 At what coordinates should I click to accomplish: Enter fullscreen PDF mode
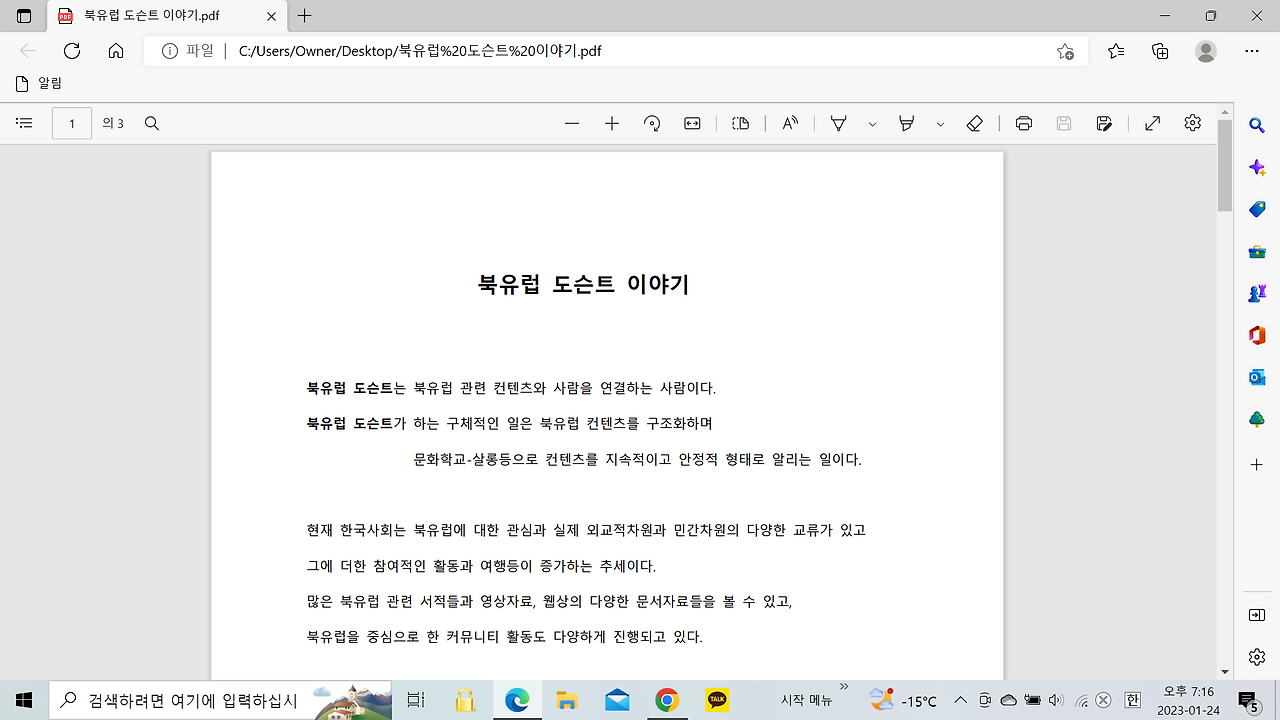[x=1152, y=123]
